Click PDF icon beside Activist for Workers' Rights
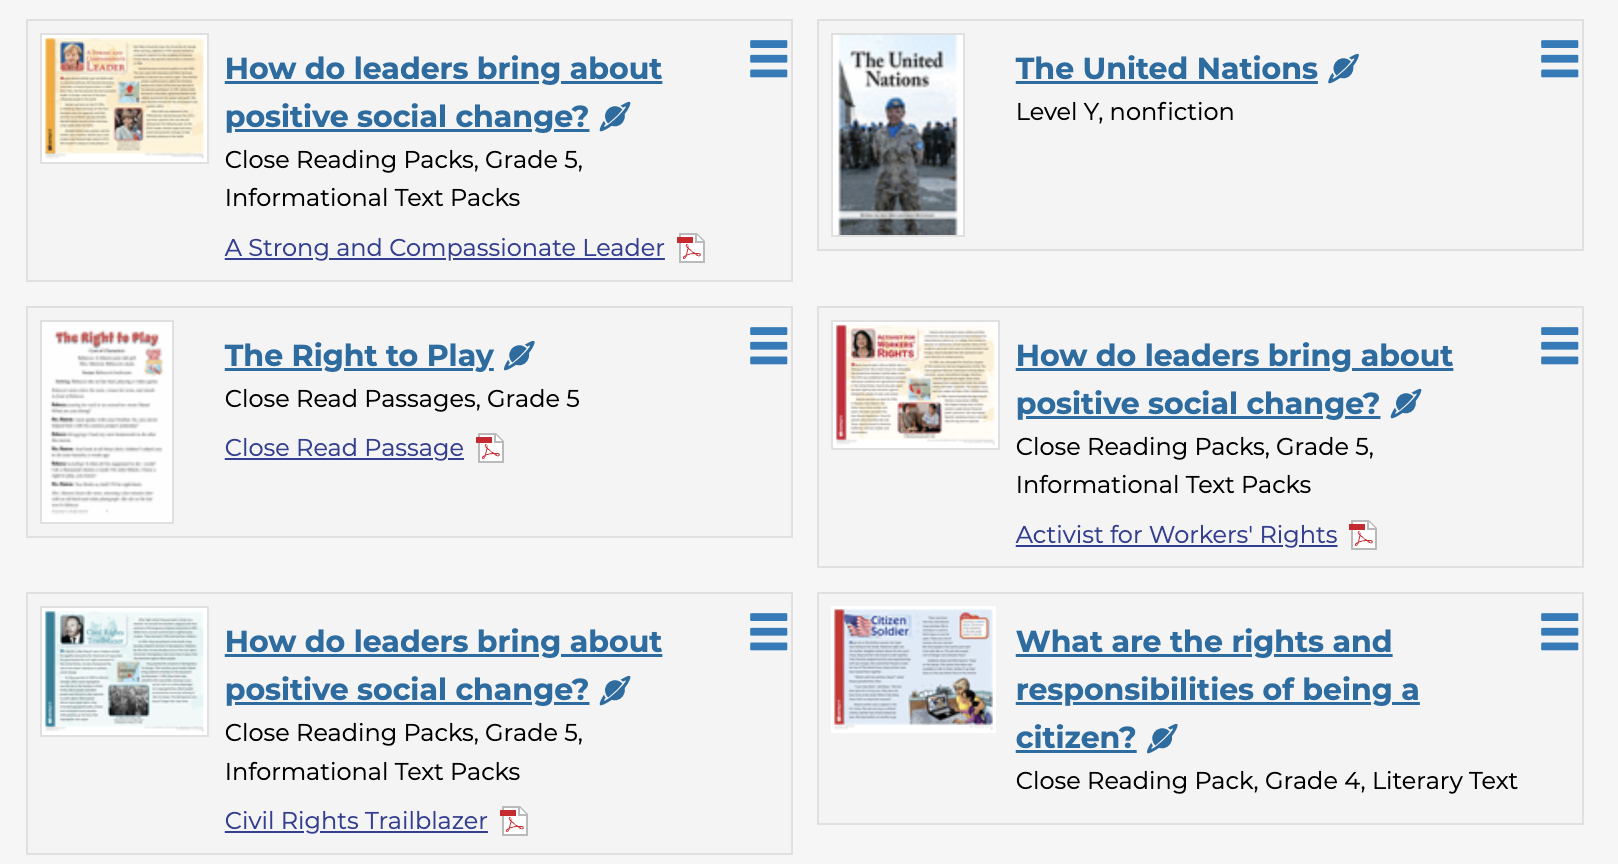1618x864 pixels. (1363, 536)
